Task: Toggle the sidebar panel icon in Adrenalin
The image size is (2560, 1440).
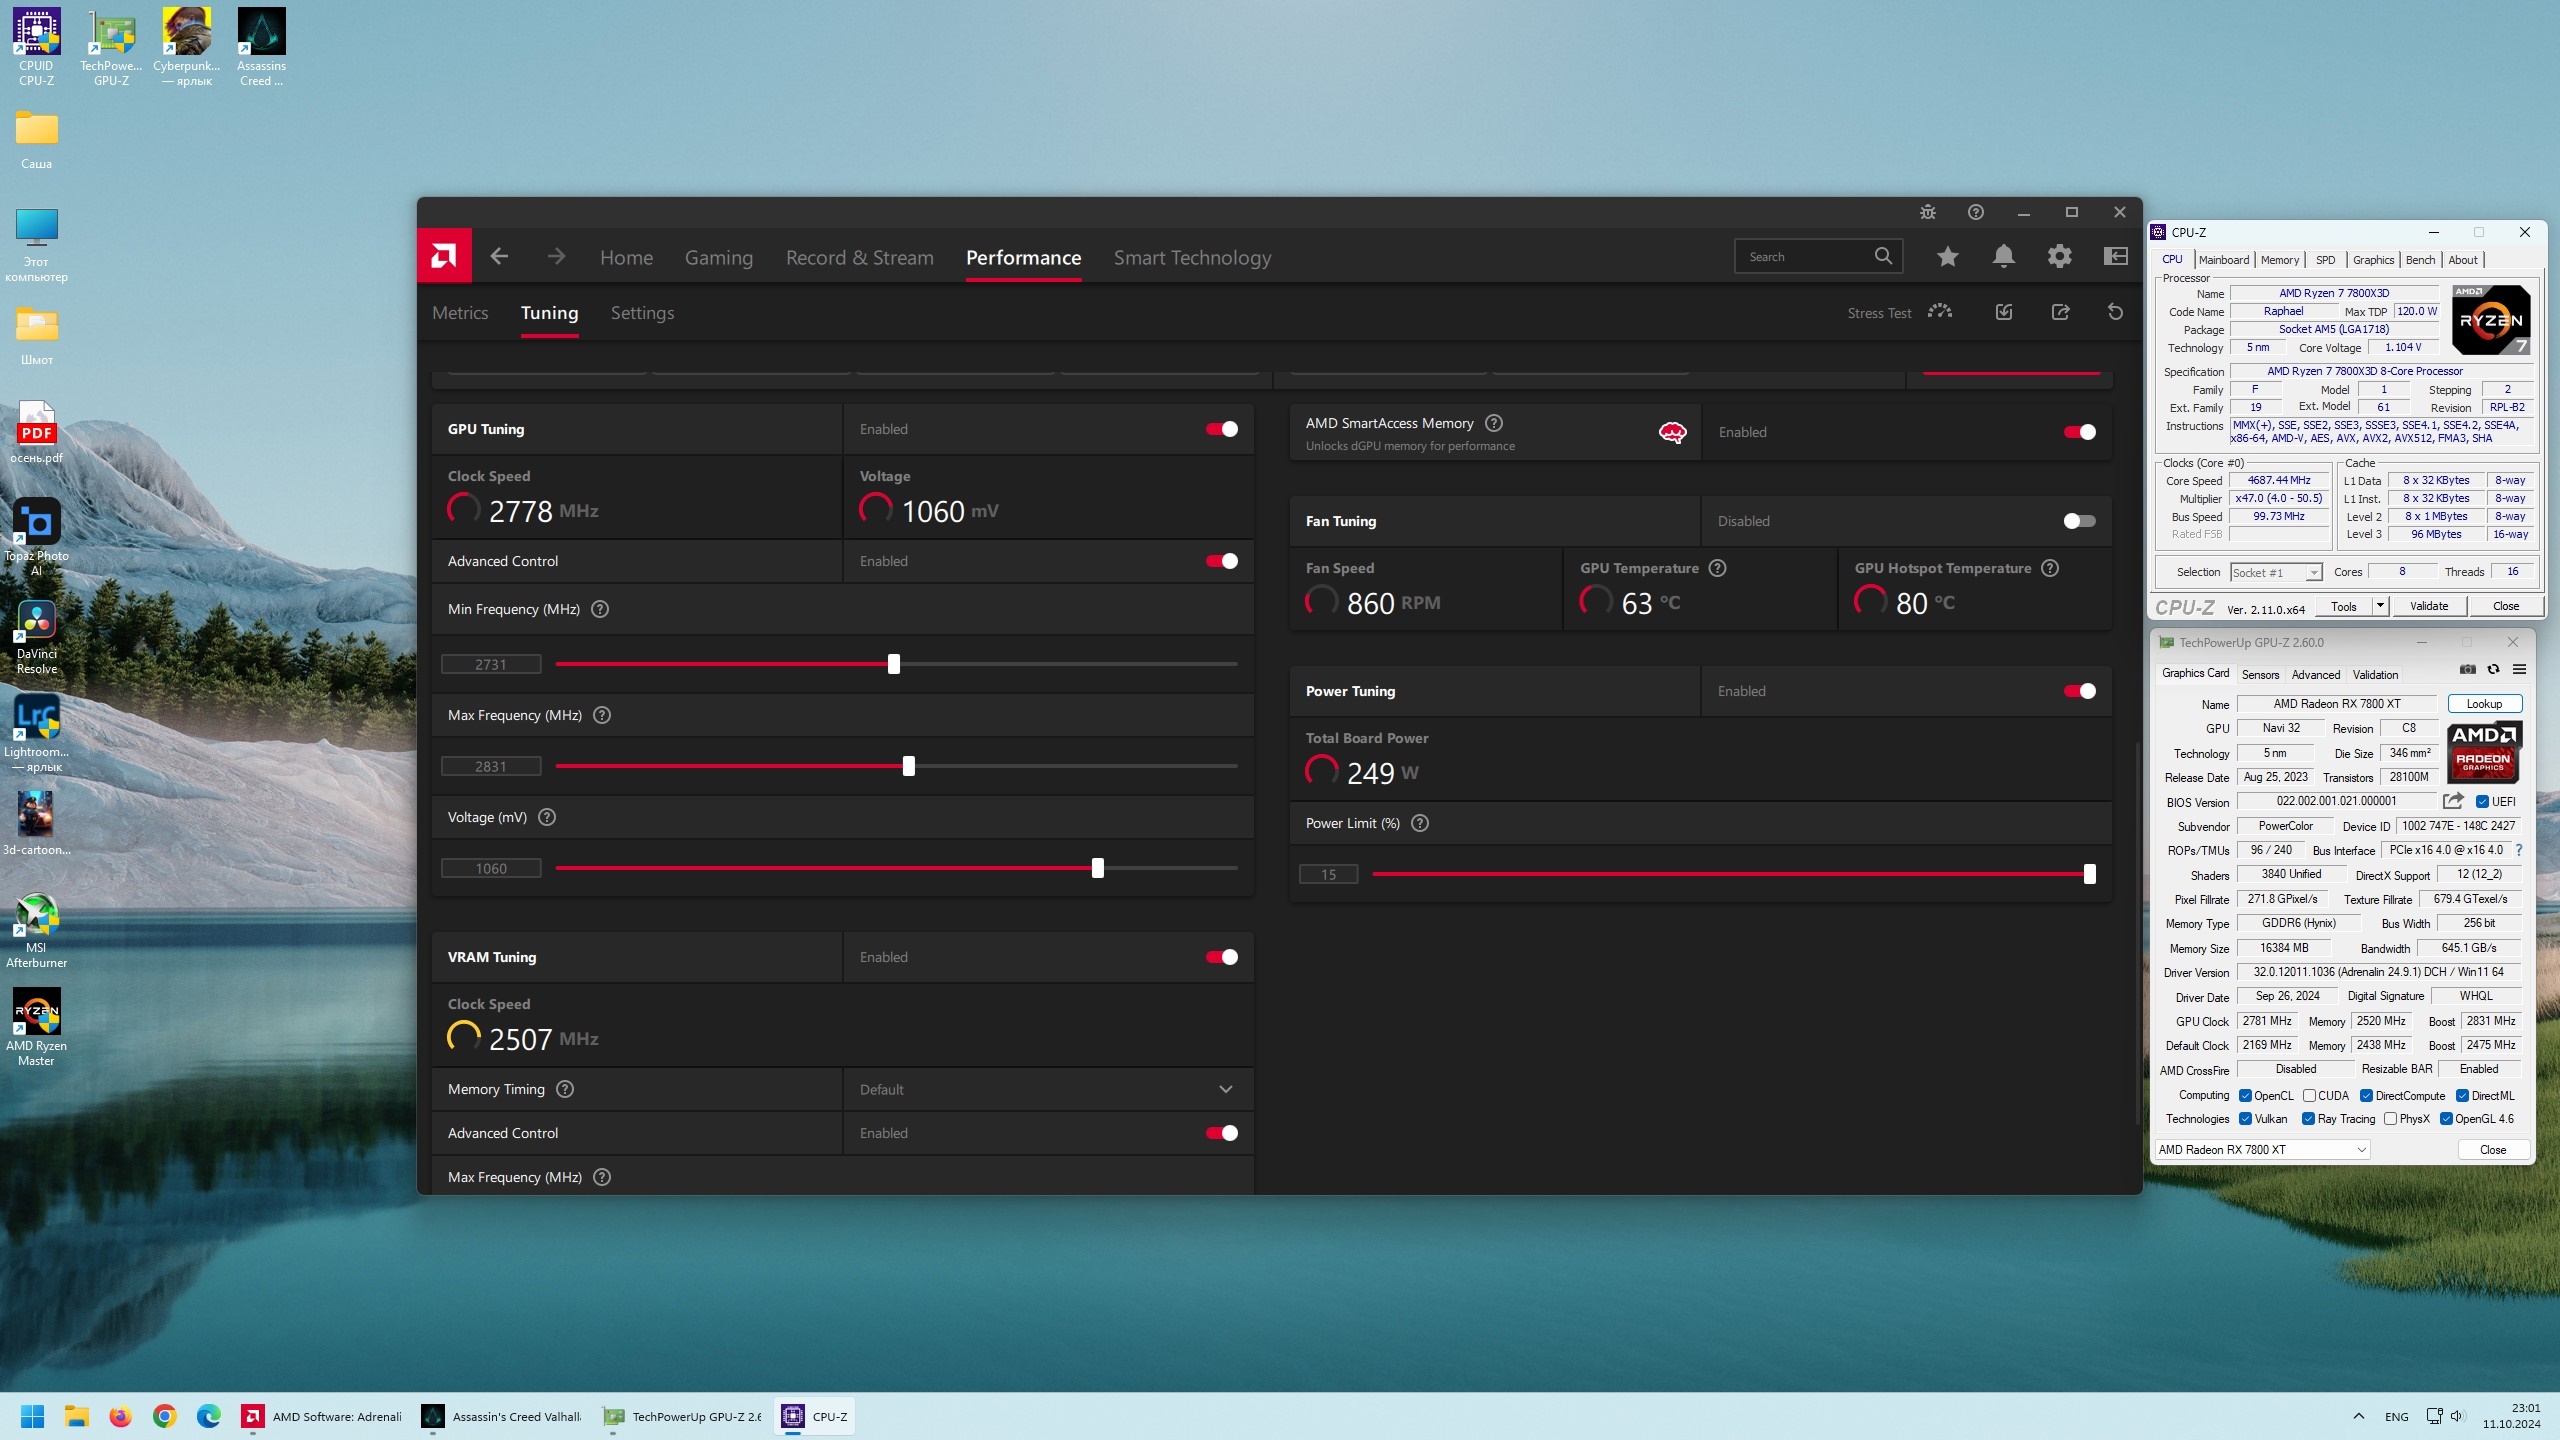Action: click(x=2116, y=257)
